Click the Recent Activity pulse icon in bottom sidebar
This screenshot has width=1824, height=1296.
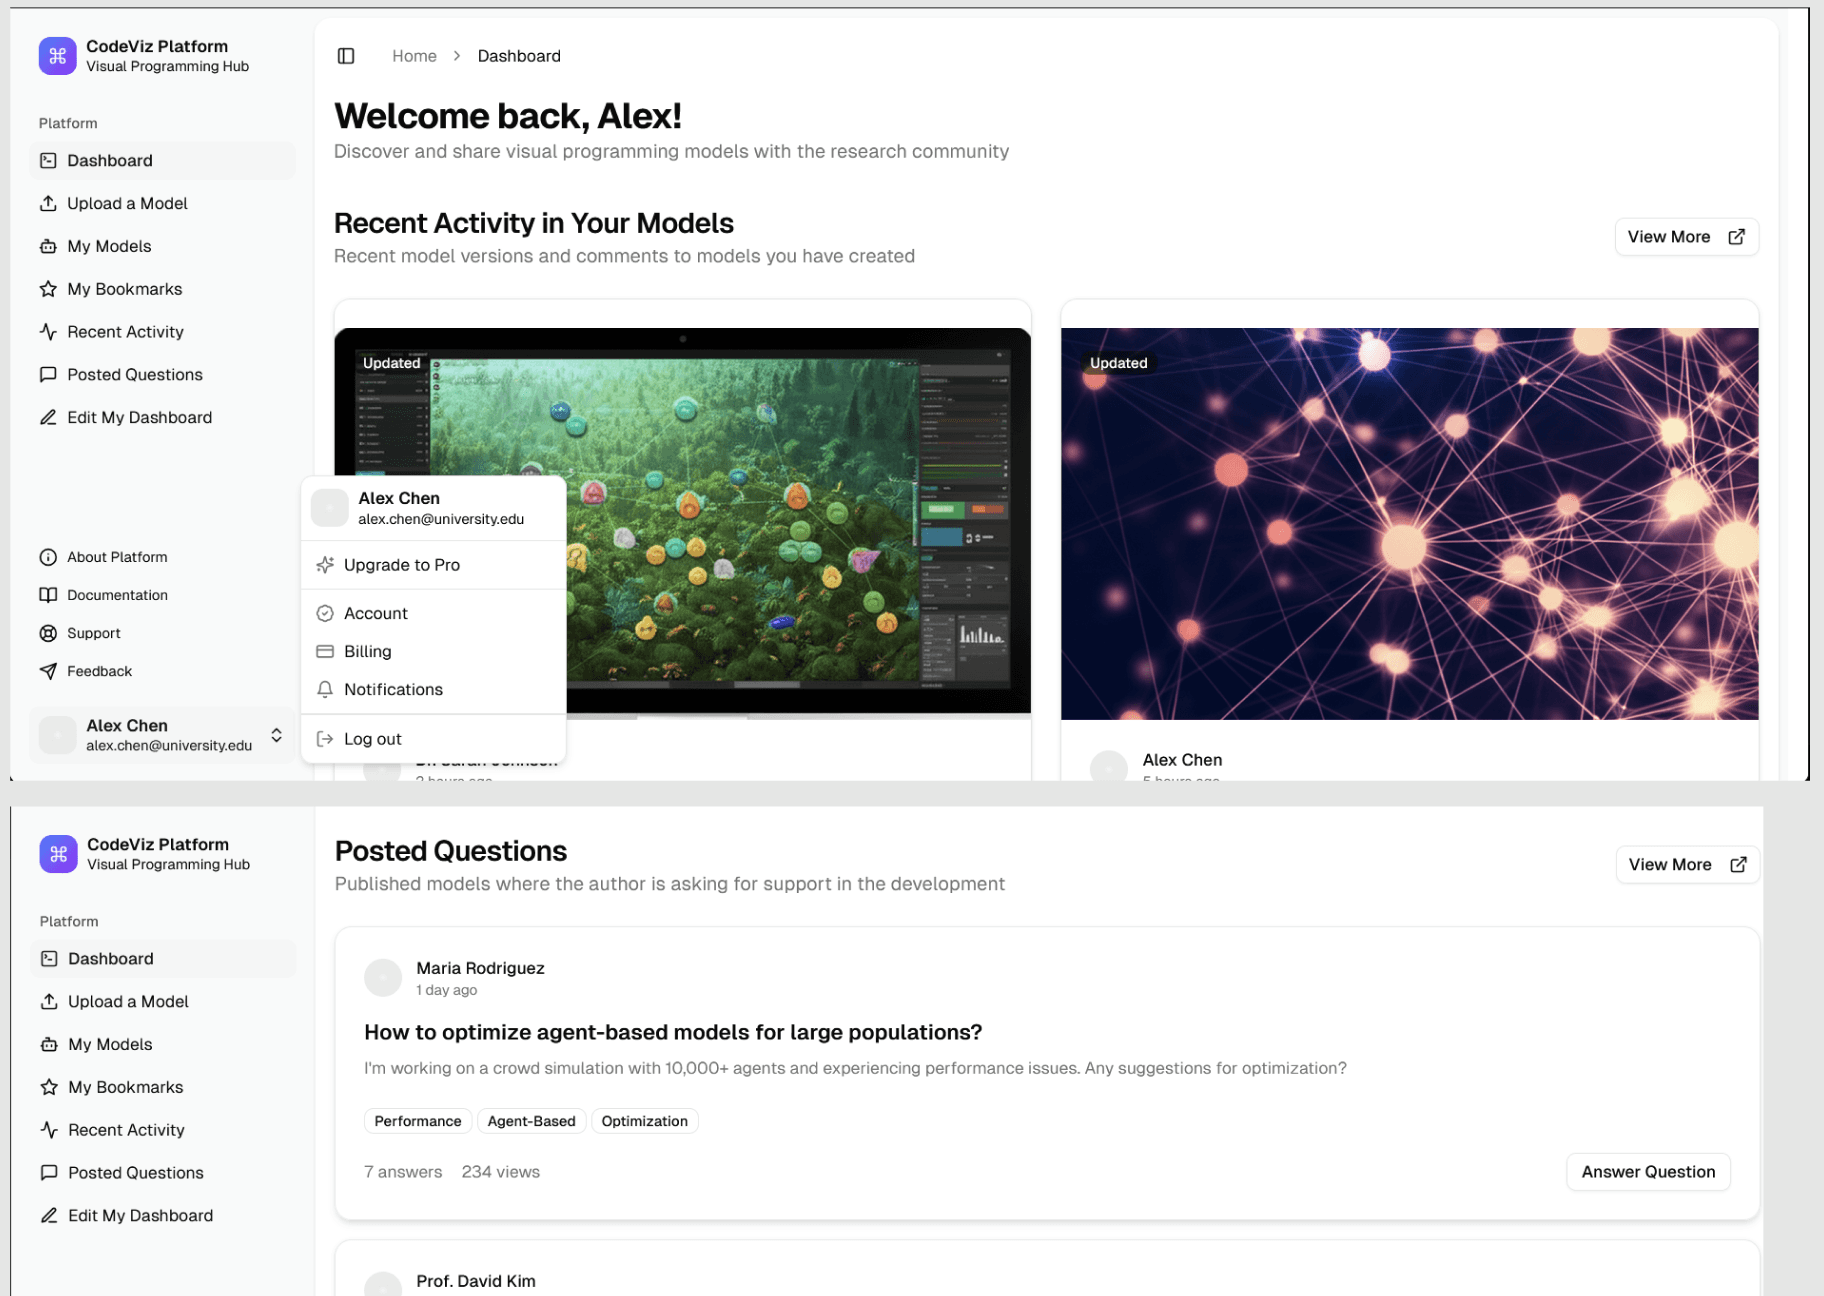tap(49, 1130)
